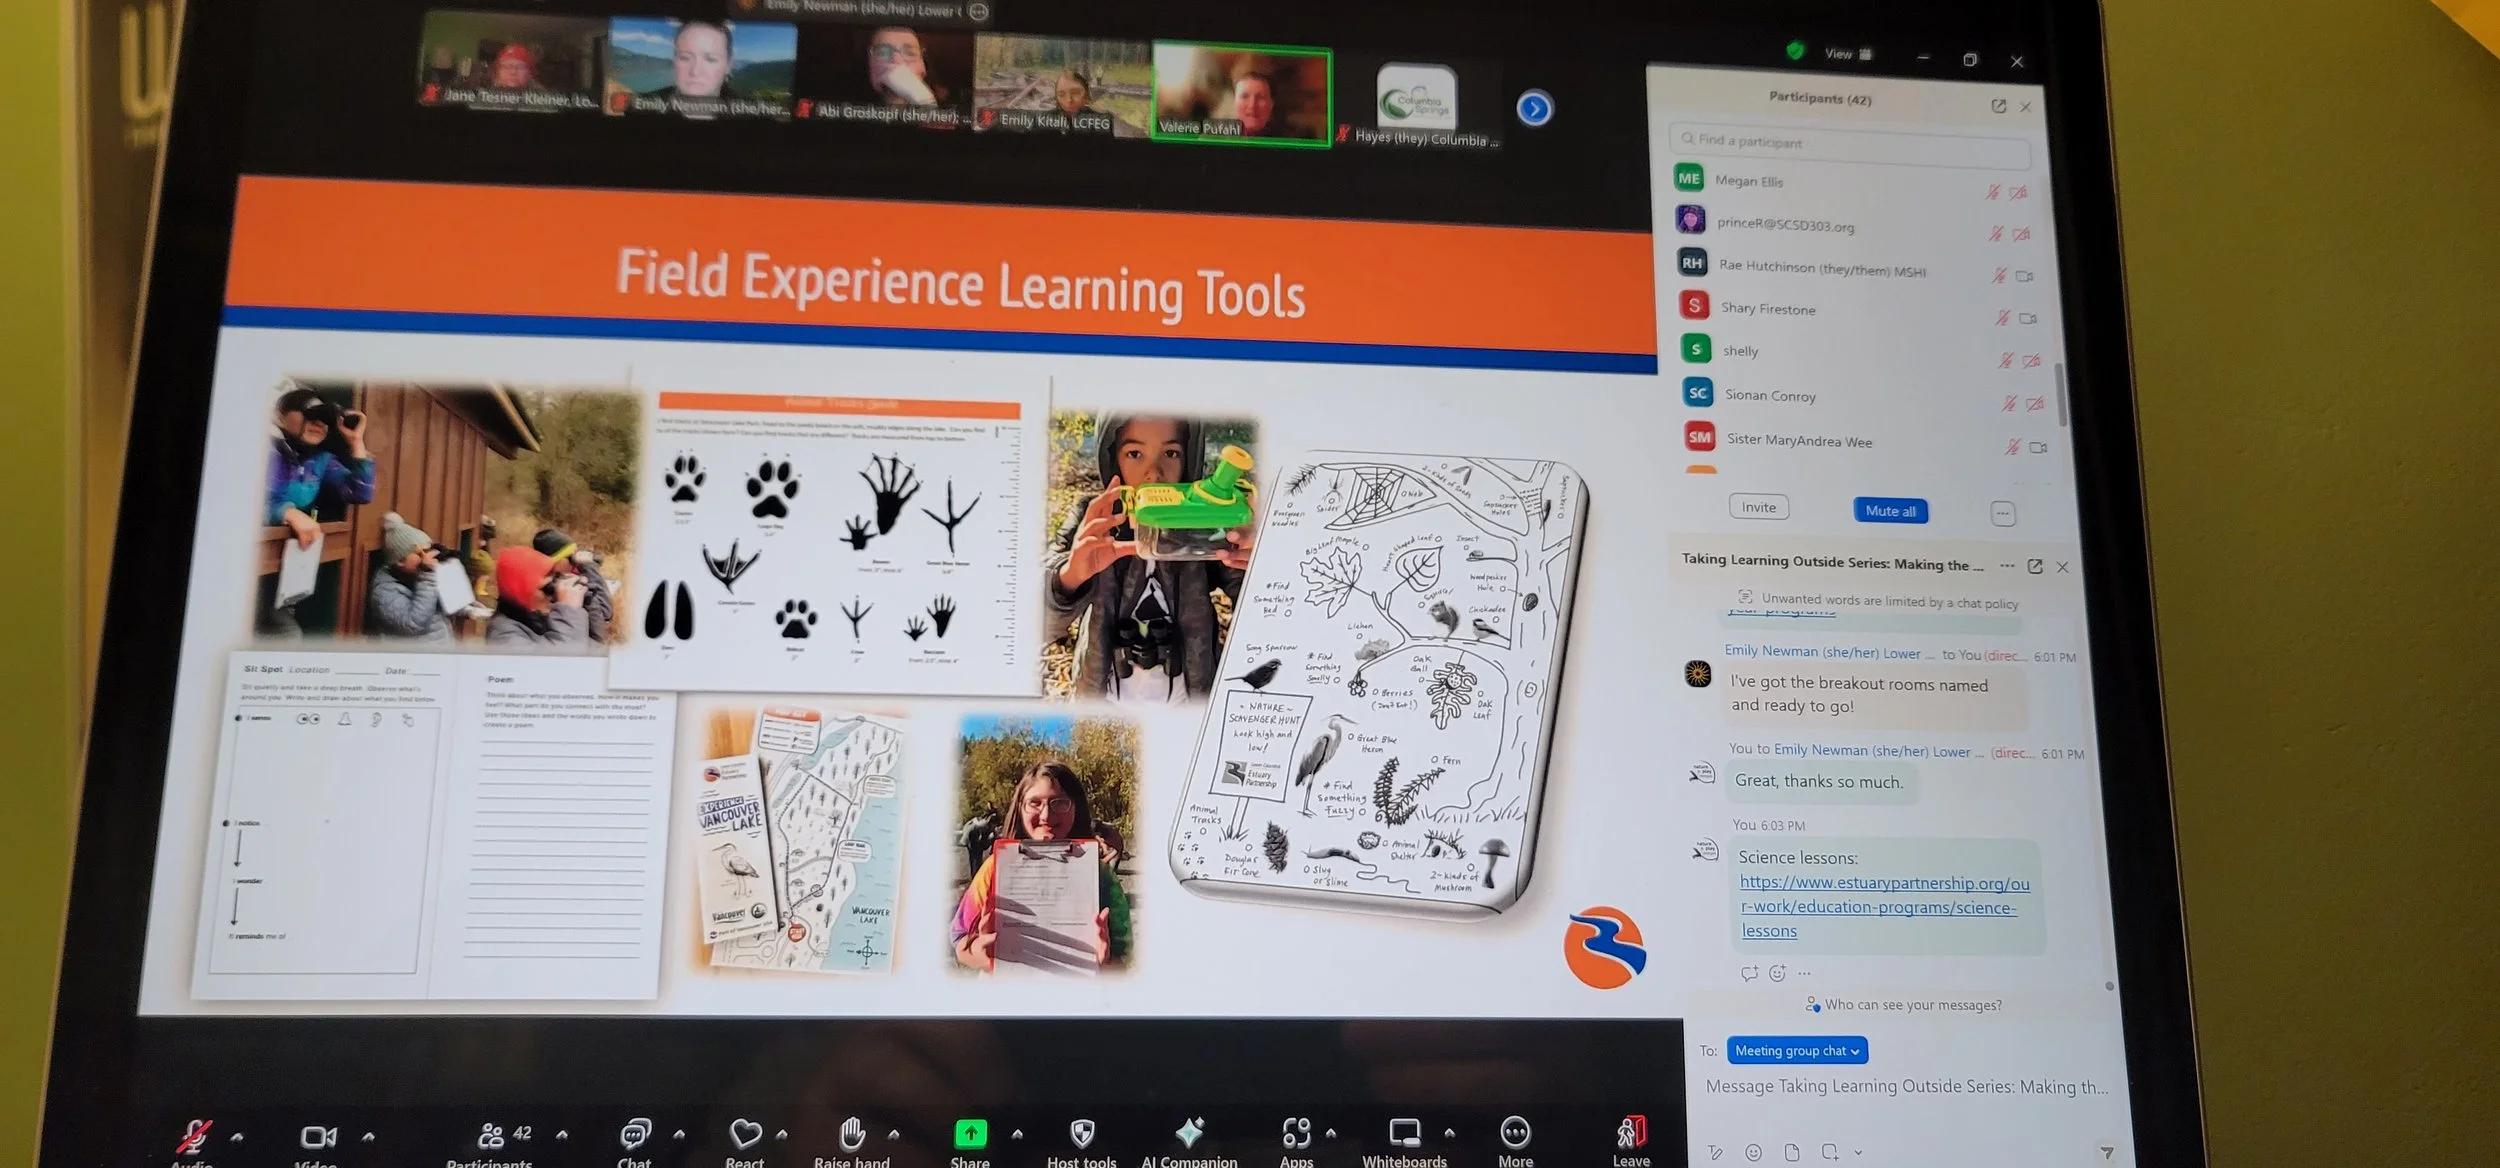The width and height of the screenshot is (2500, 1168).
Task: Click the Mute all button
Action: click(x=1889, y=511)
